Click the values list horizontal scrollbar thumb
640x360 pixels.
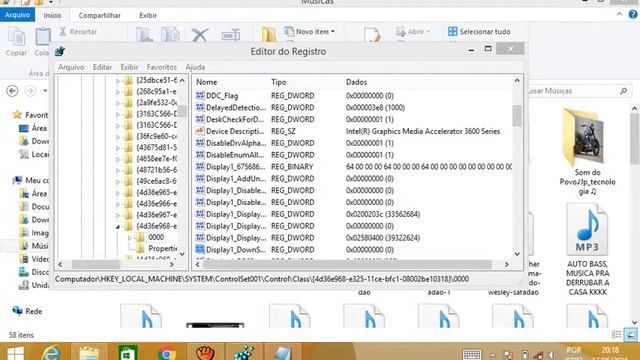(x=347, y=264)
